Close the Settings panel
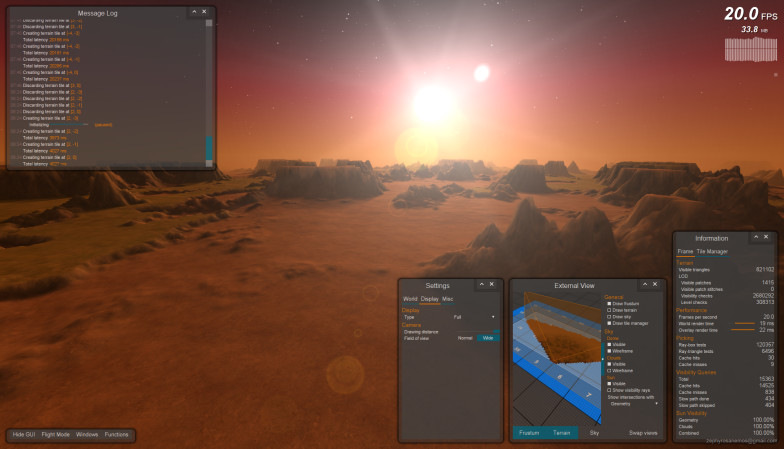 pyautogui.click(x=493, y=285)
